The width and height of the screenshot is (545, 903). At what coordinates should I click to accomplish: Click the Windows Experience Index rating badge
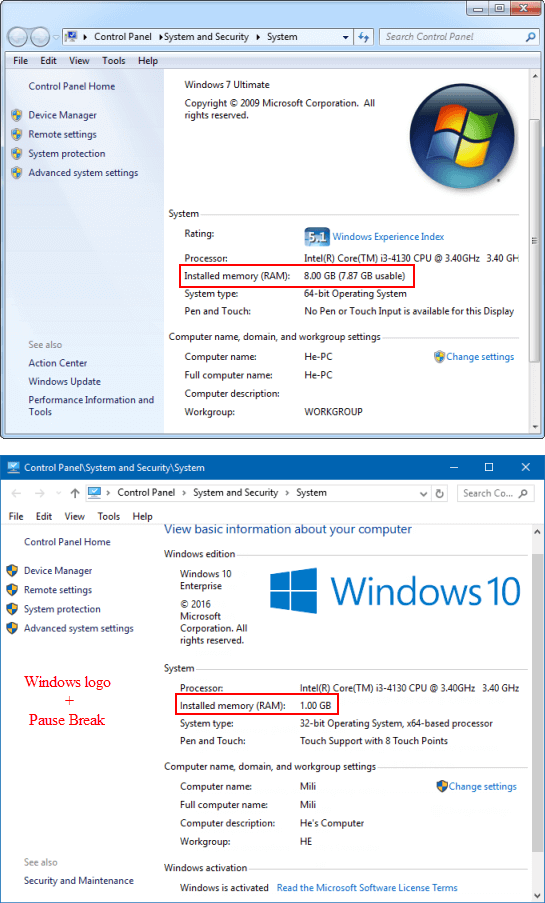(316, 236)
